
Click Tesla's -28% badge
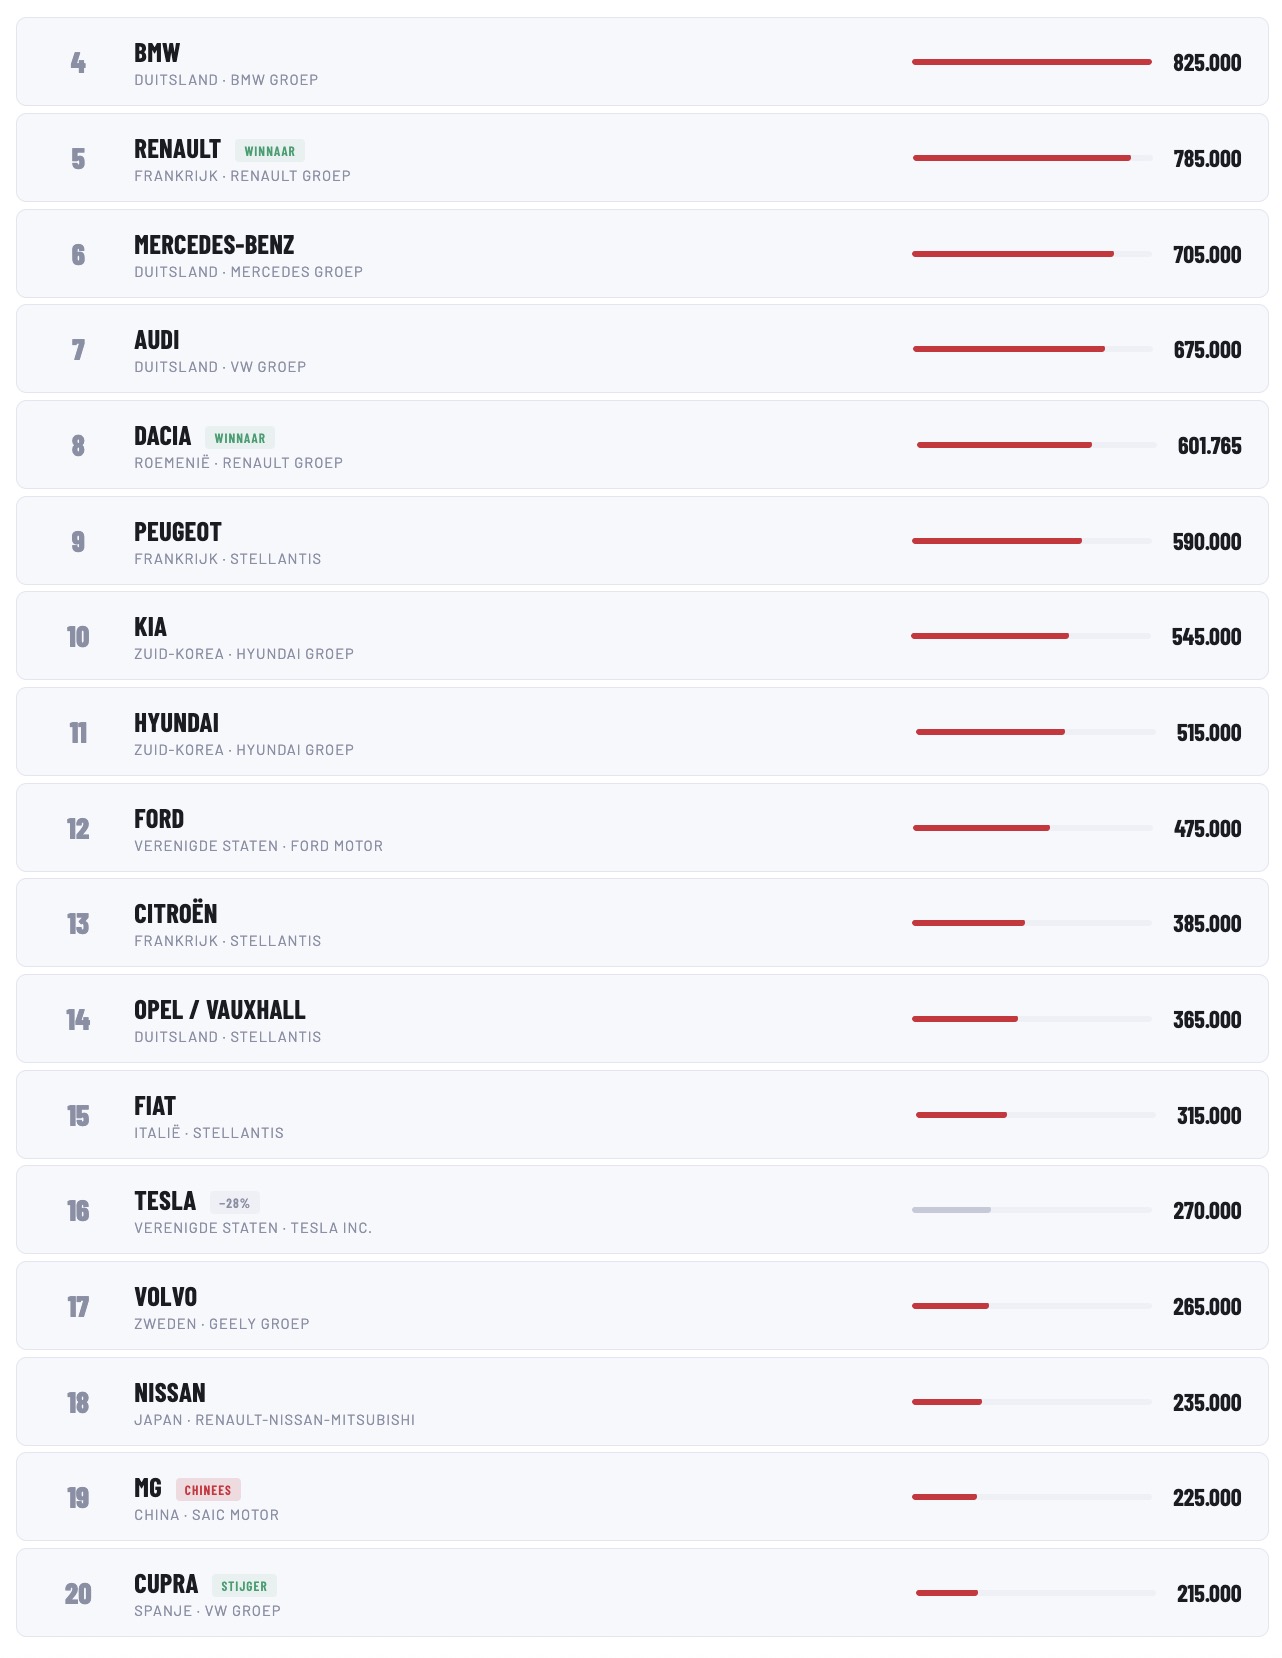tap(235, 1203)
